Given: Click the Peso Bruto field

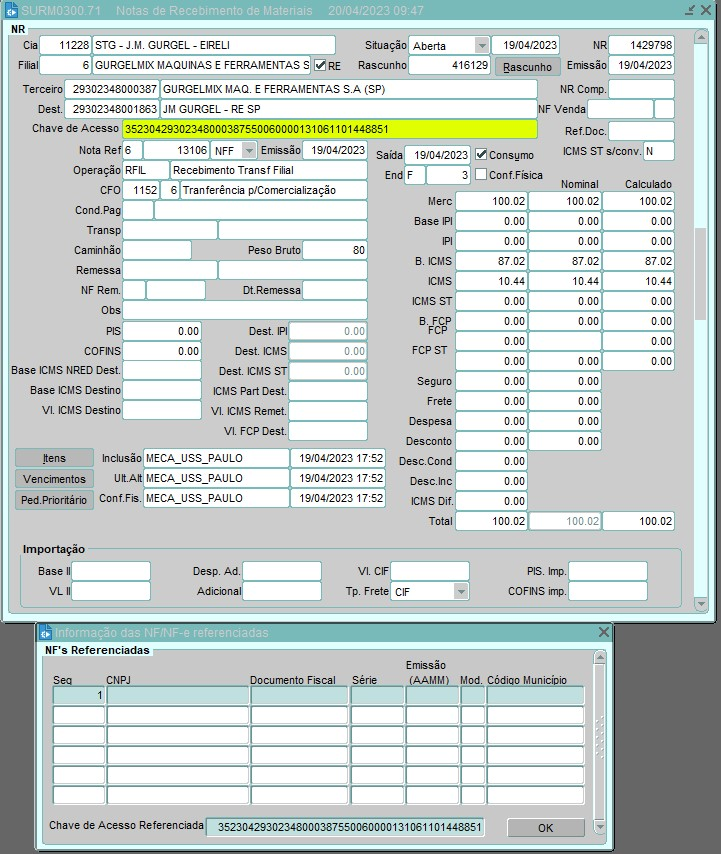Looking at the screenshot, I should tap(334, 250).
